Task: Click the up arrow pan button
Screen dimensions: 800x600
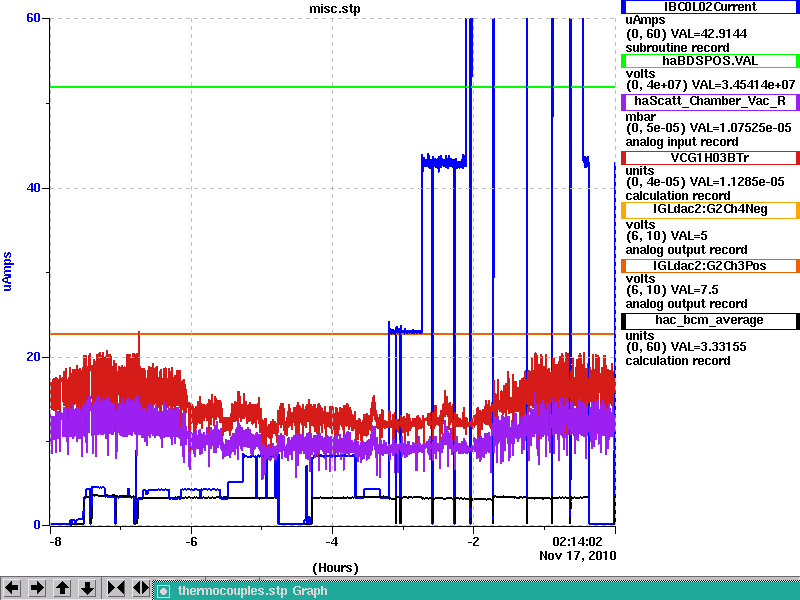Action: (x=62, y=588)
